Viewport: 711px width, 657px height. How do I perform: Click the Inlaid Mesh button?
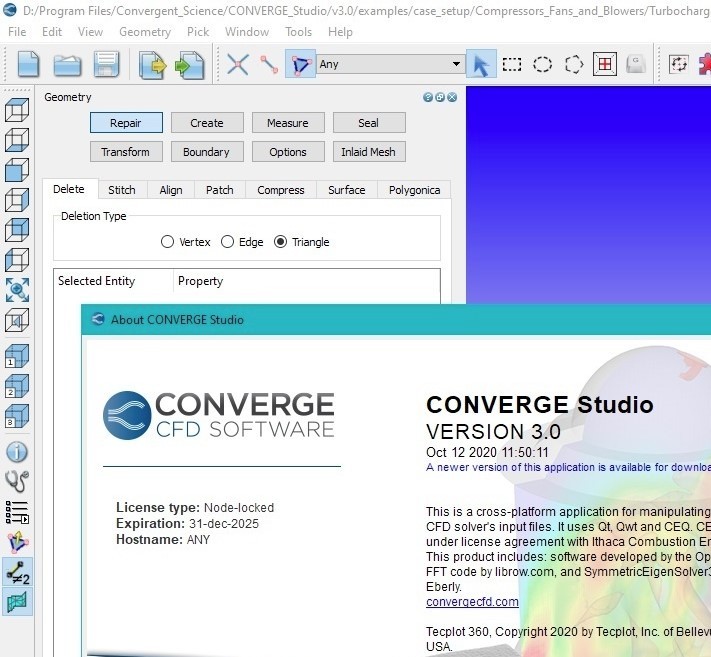(368, 152)
